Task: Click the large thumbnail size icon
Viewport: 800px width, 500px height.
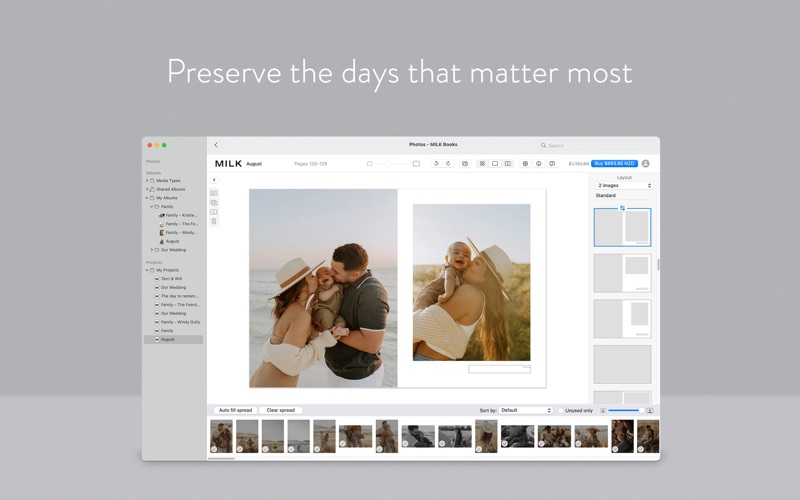Action: (x=649, y=411)
